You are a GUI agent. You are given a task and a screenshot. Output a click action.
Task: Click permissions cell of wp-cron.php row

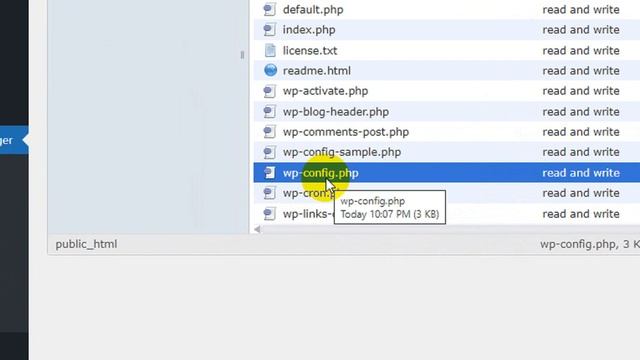tap(581, 193)
